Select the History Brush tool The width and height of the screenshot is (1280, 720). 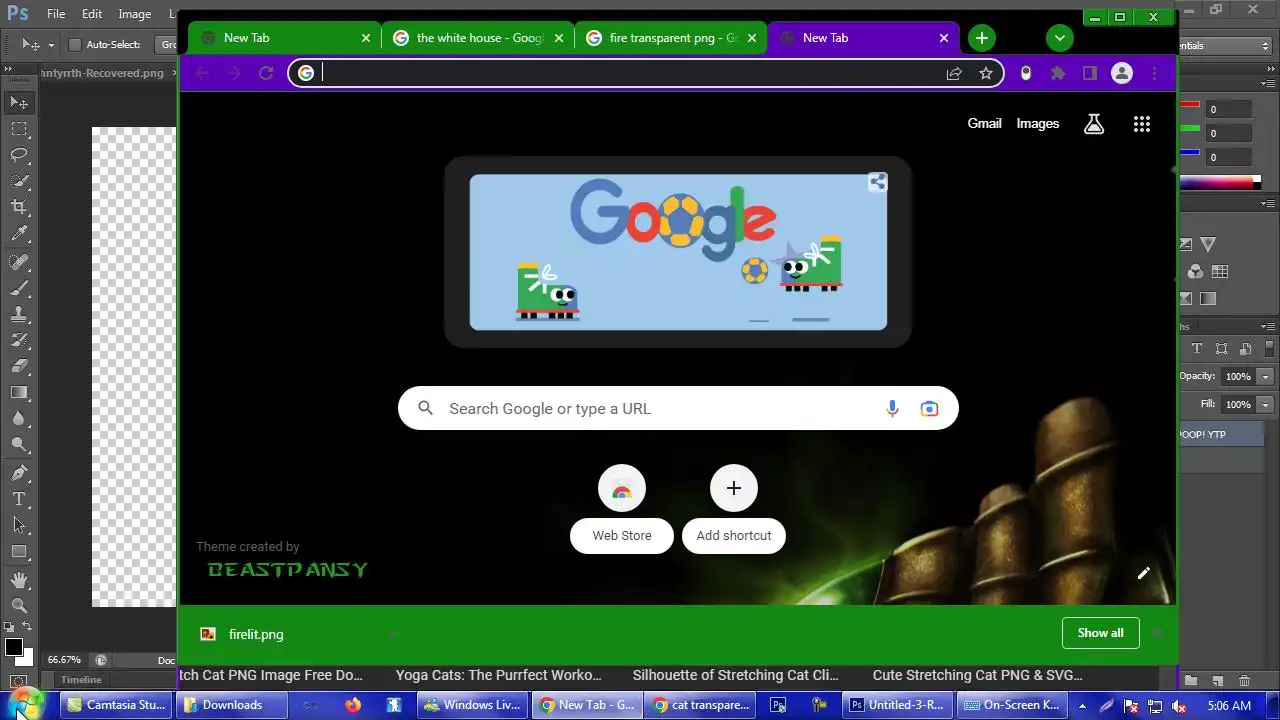pyautogui.click(x=19, y=340)
